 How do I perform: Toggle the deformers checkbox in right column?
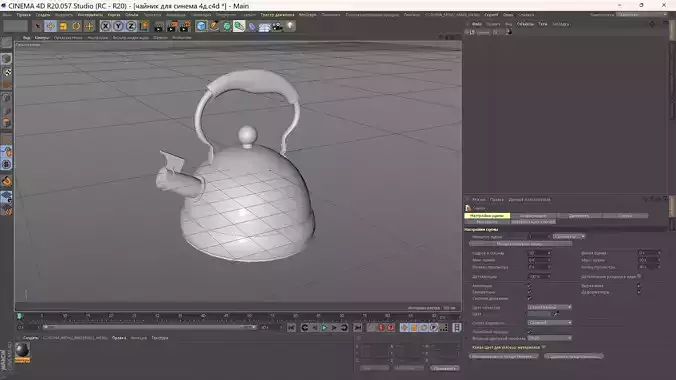coord(639,292)
